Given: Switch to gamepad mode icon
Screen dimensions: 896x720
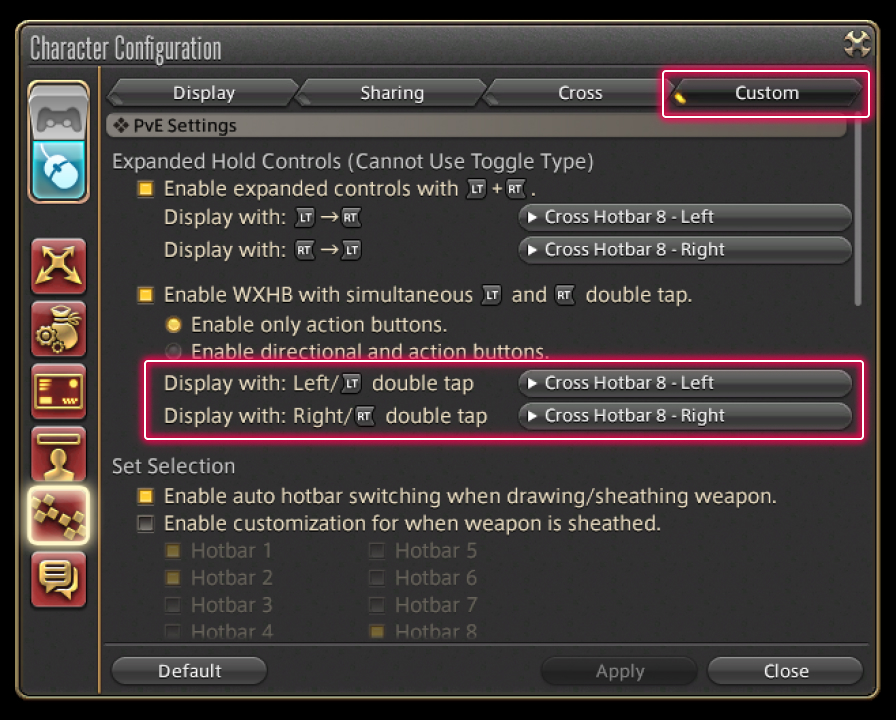Looking at the screenshot, I should pyautogui.click(x=59, y=114).
